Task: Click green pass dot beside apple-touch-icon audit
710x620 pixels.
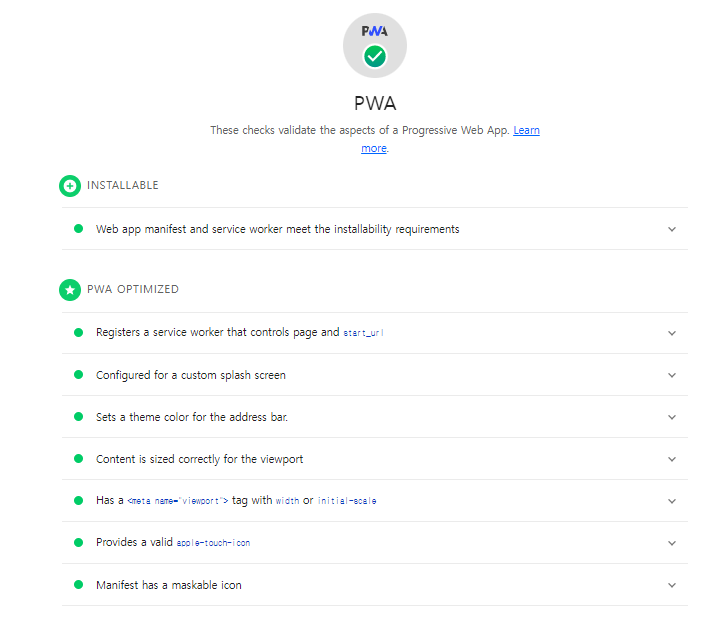Action: coord(78,543)
